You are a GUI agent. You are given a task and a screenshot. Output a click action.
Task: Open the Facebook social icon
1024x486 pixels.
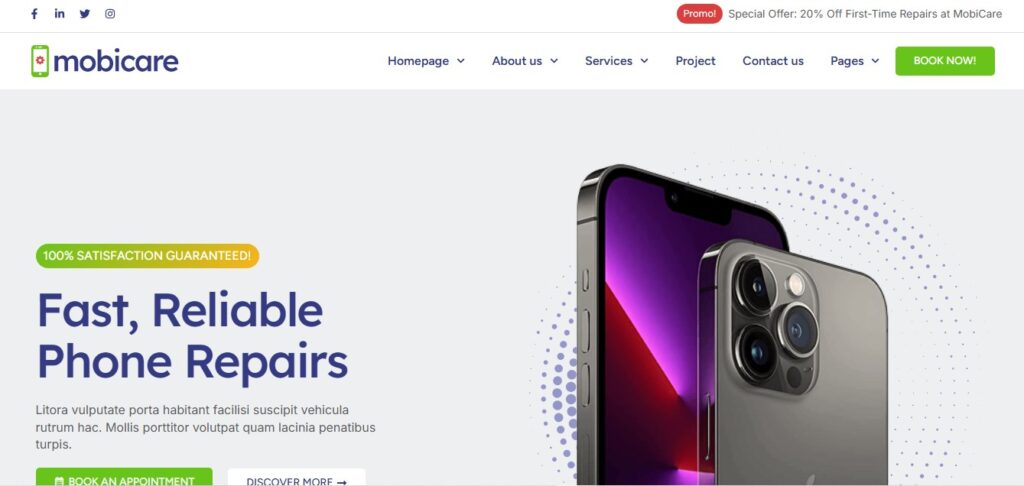pyautogui.click(x=35, y=14)
